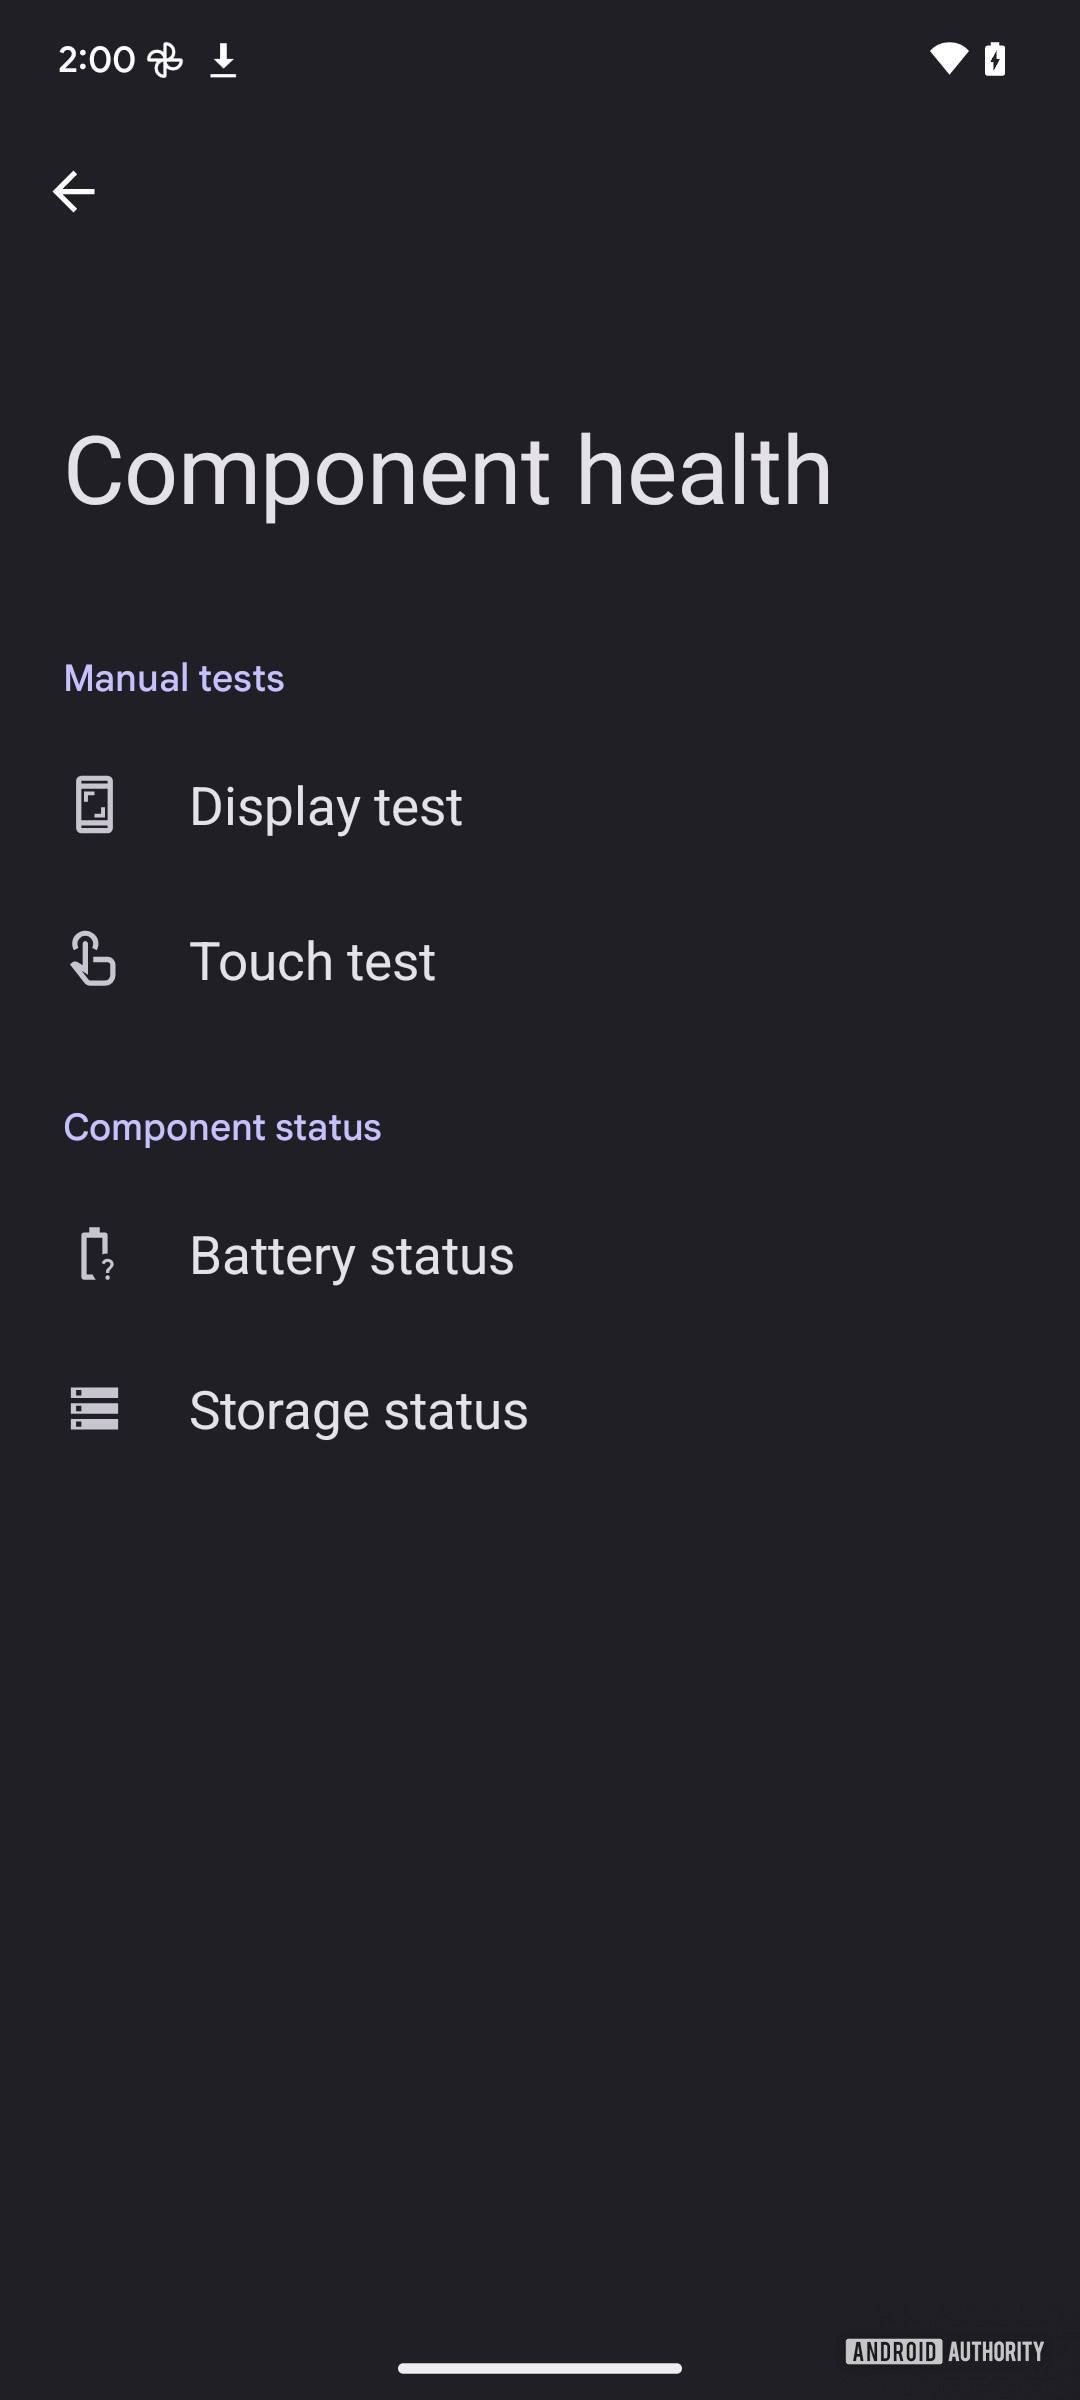
Task: Click the Manual tests section header
Action: pyautogui.click(x=174, y=678)
